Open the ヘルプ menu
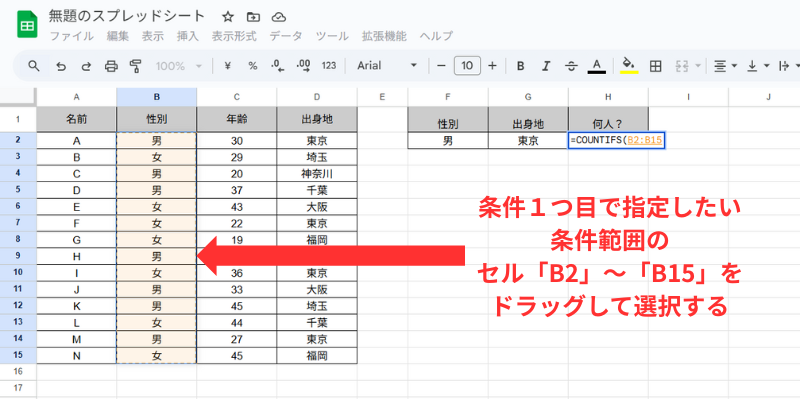800x399 pixels. pyautogui.click(x=436, y=36)
